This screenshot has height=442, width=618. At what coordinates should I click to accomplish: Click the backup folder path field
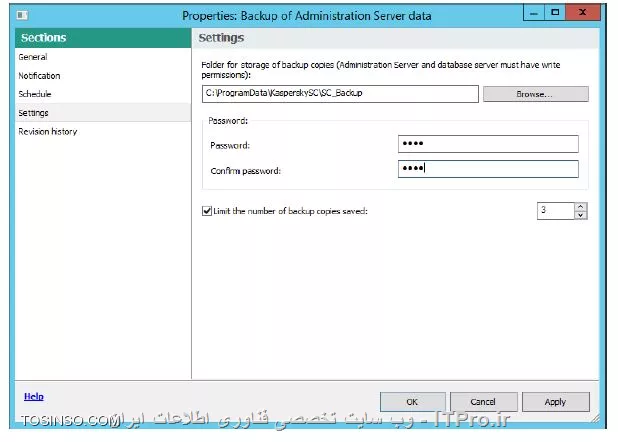point(340,94)
